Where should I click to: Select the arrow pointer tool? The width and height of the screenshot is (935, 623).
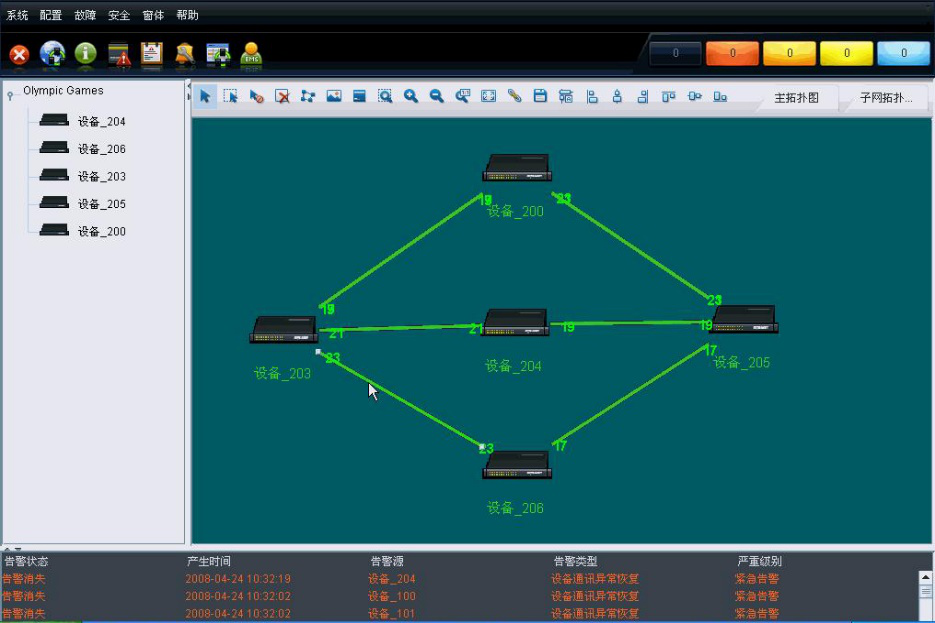coord(205,97)
